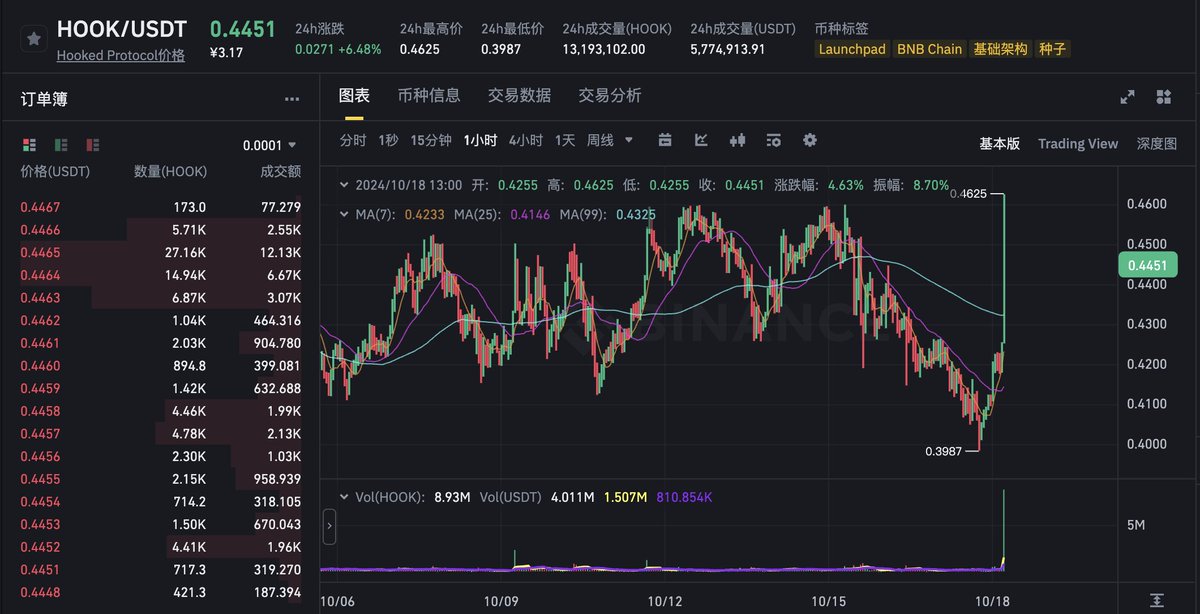
Task: Change the candlestick chart style icon
Action: [738, 140]
